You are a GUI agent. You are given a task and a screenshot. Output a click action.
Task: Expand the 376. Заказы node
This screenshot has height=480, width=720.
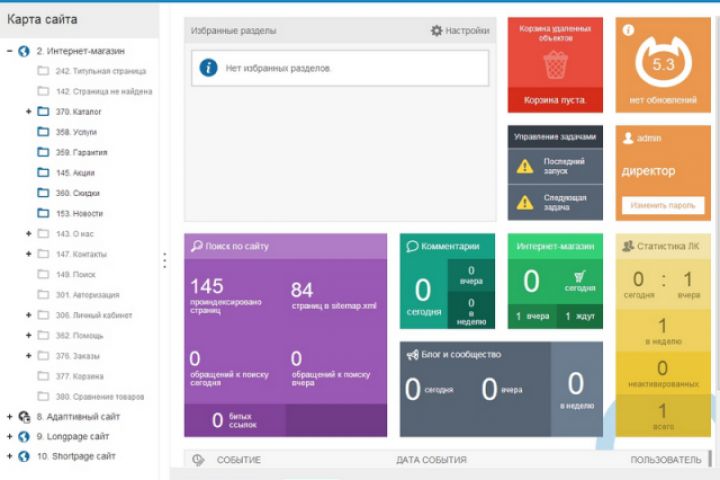(28, 356)
